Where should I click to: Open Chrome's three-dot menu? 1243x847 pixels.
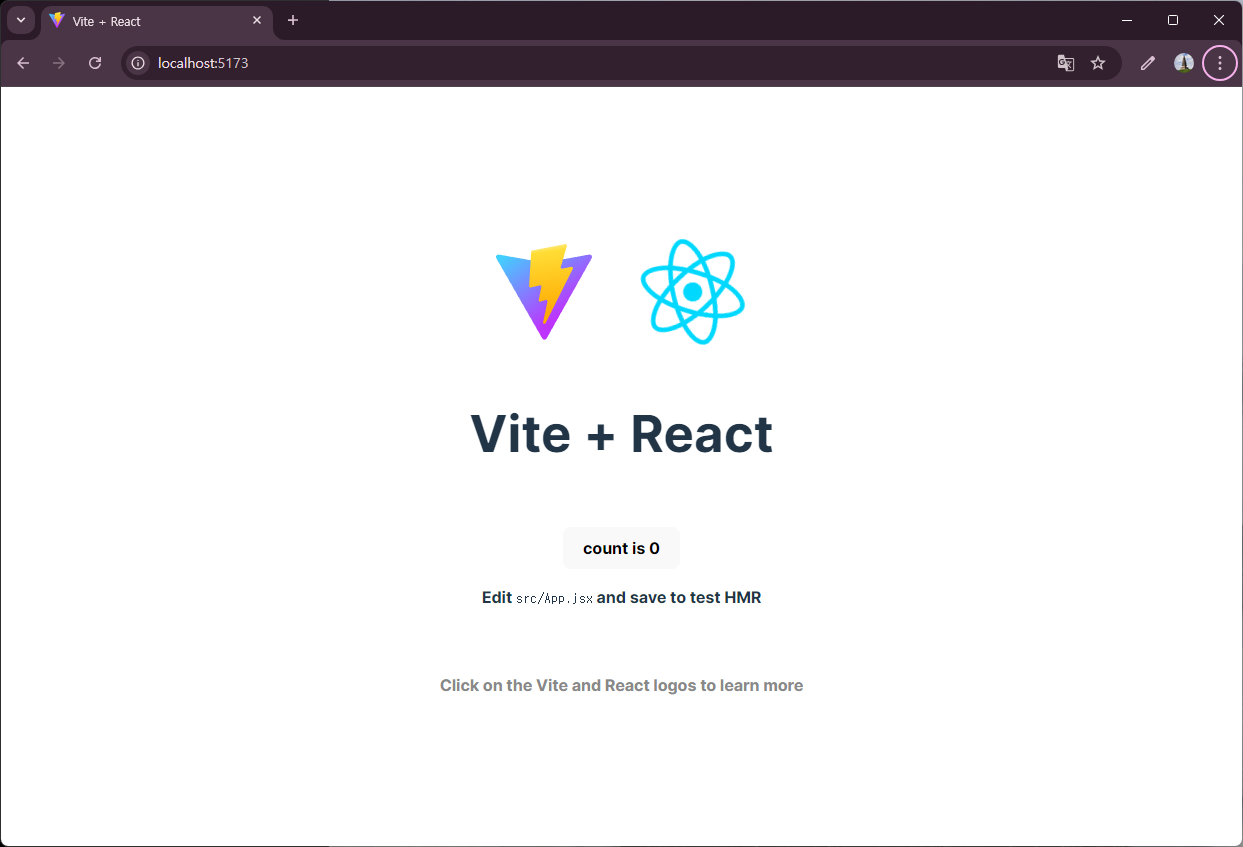click(1220, 63)
